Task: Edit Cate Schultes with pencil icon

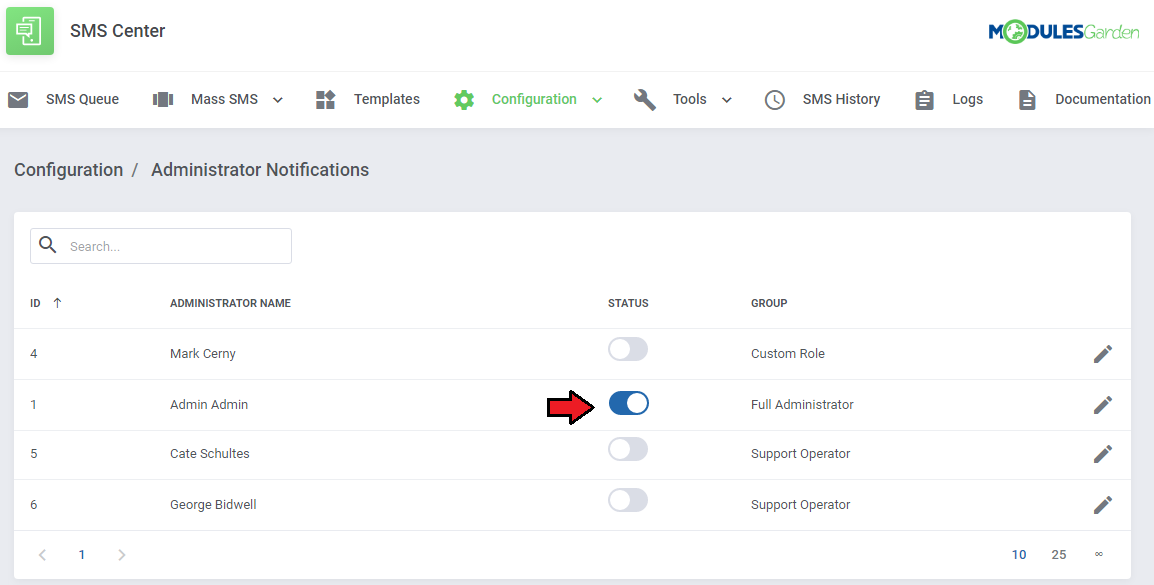Action: point(1102,454)
